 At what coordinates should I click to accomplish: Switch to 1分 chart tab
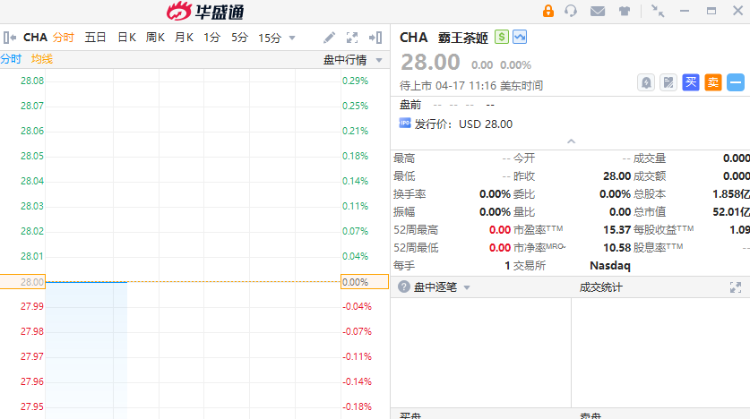[211, 37]
